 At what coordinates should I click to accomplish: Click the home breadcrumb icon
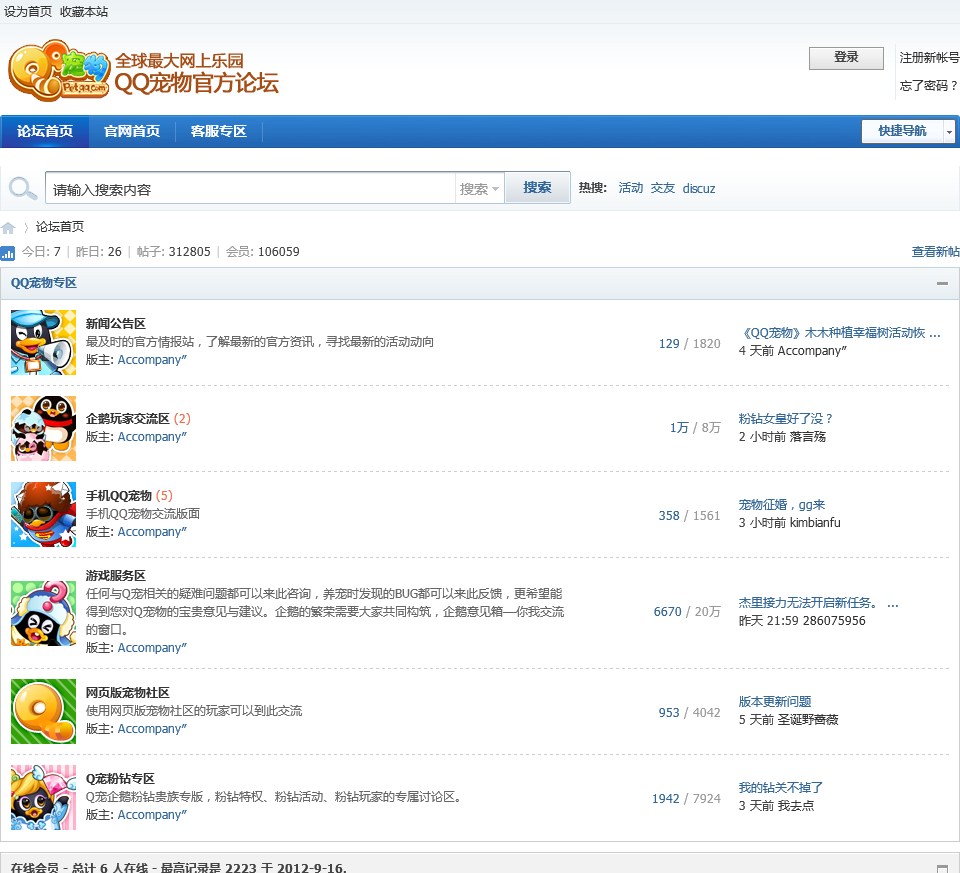[x=8, y=228]
